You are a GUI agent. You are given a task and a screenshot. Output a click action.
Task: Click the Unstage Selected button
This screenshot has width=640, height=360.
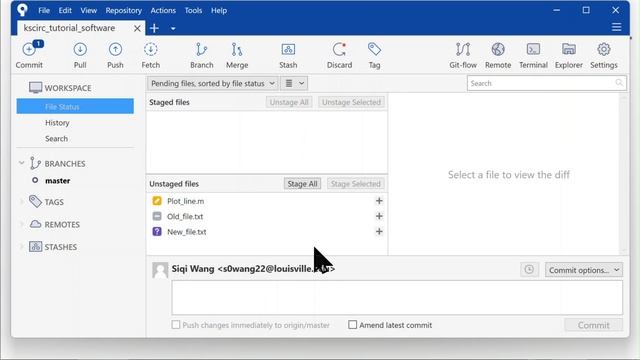click(351, 102)
